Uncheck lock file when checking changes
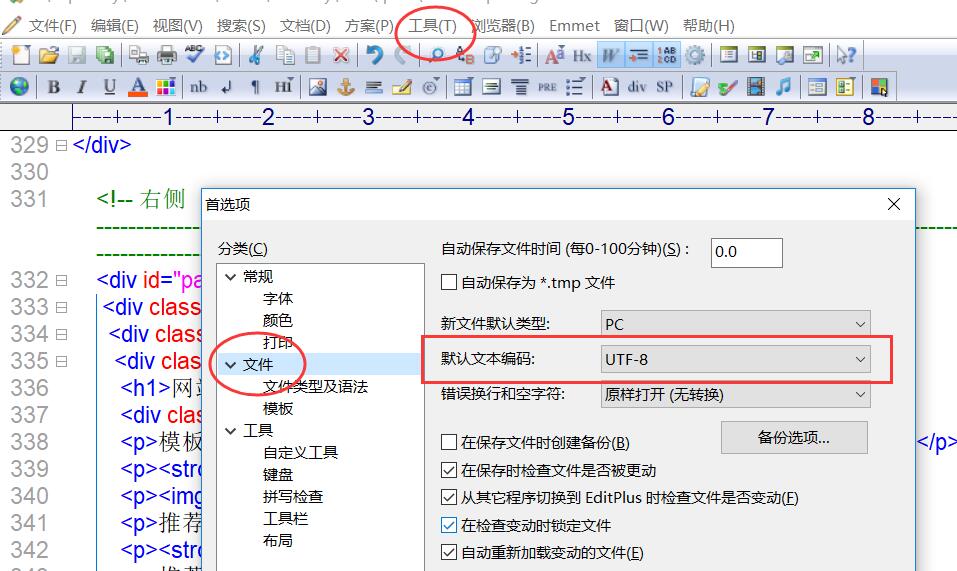Viewport: 957px width, 571px height. coord(449,525)
